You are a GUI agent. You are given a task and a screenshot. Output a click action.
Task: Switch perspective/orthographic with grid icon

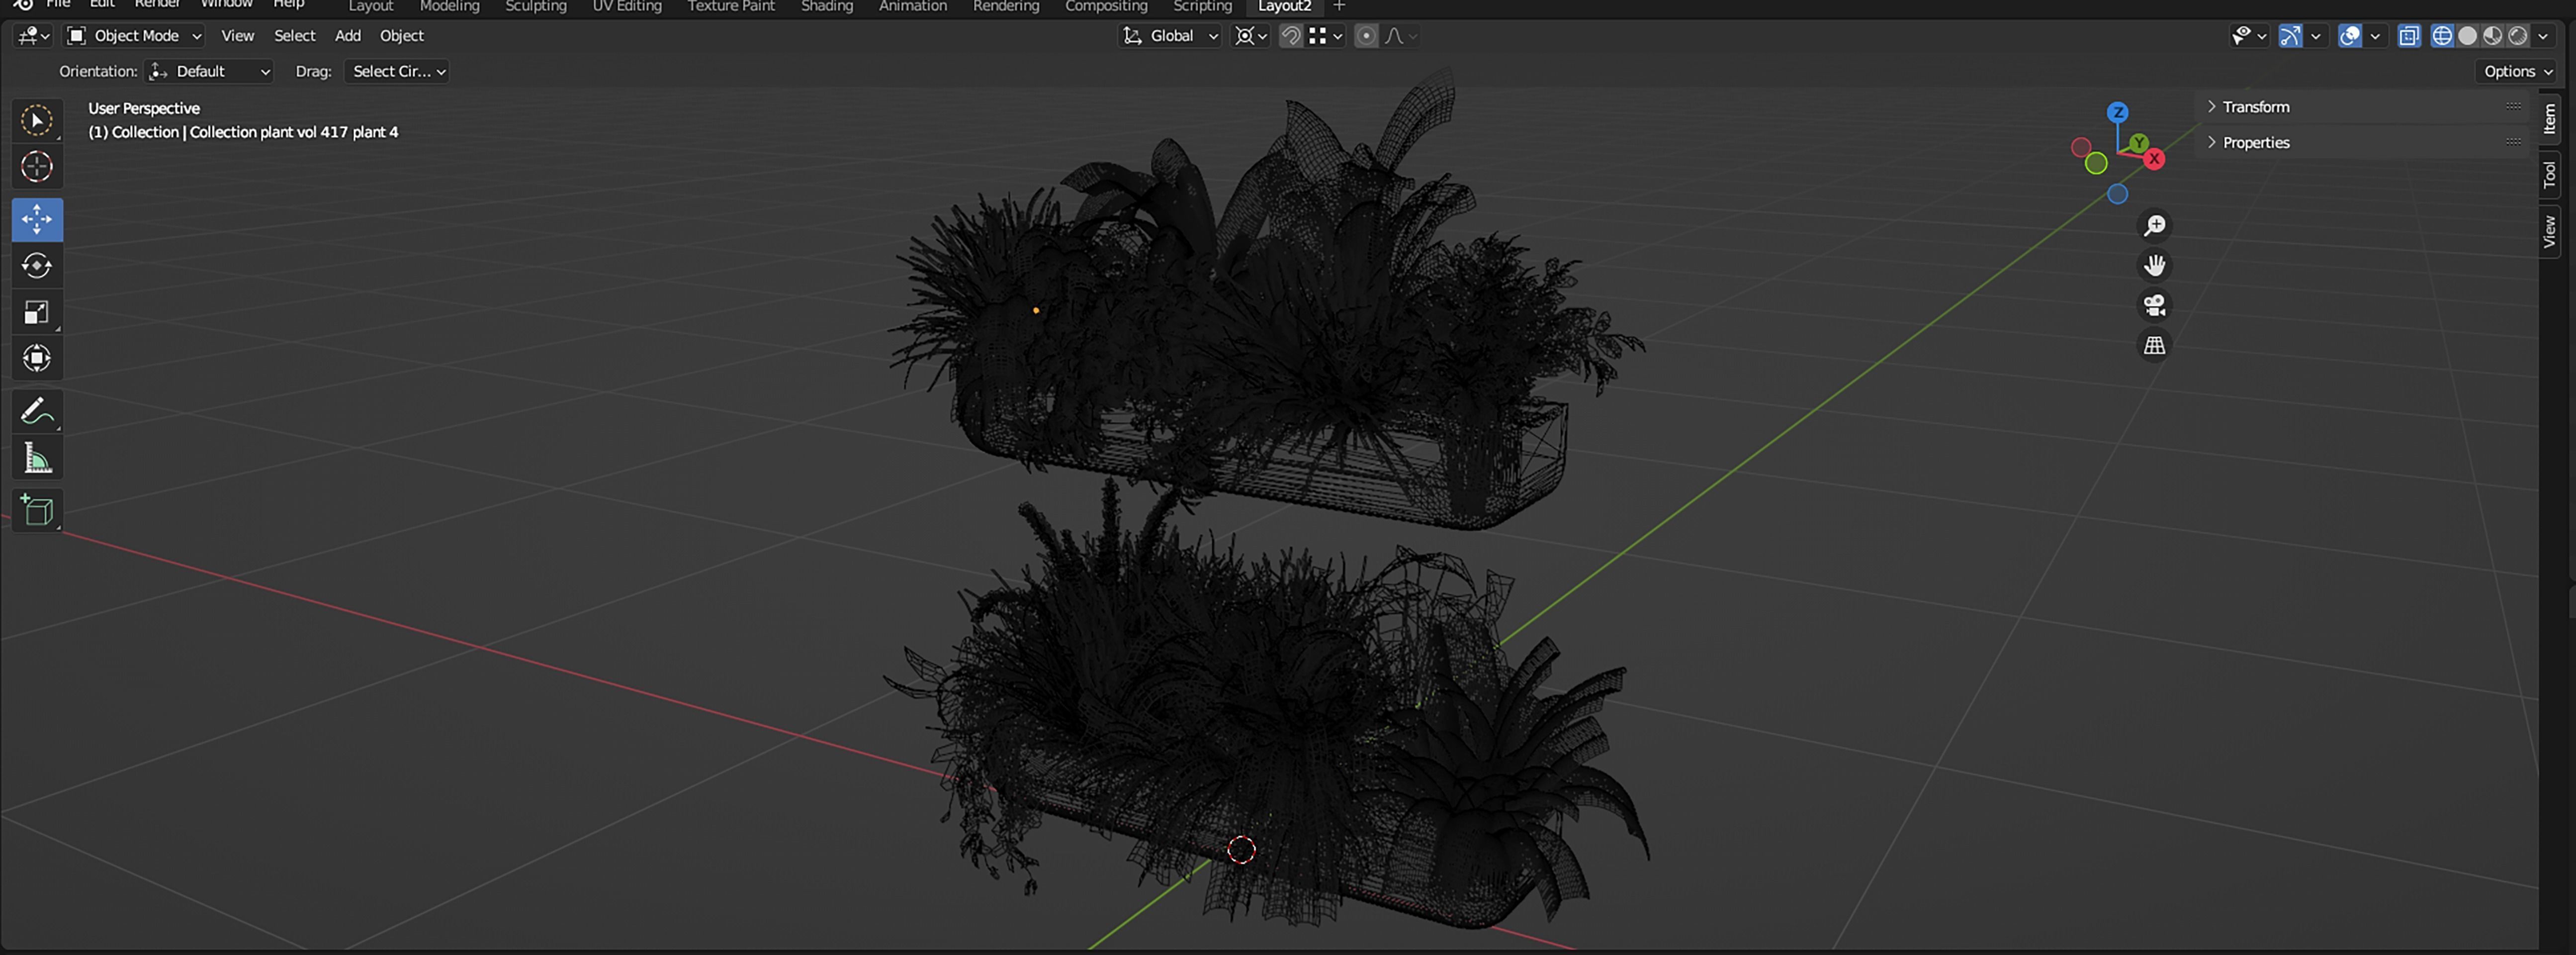pos(2154,346)
